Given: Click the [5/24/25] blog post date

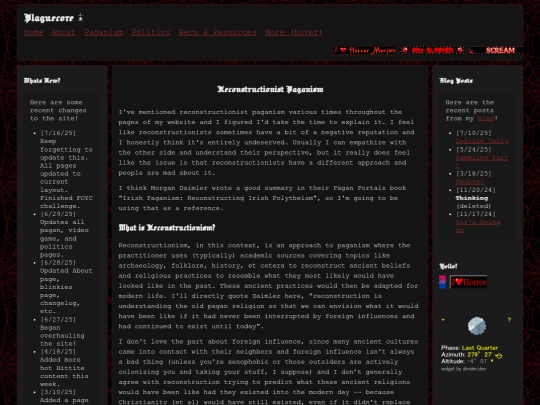Looking at the screenshot, I should tap(474, 149).
